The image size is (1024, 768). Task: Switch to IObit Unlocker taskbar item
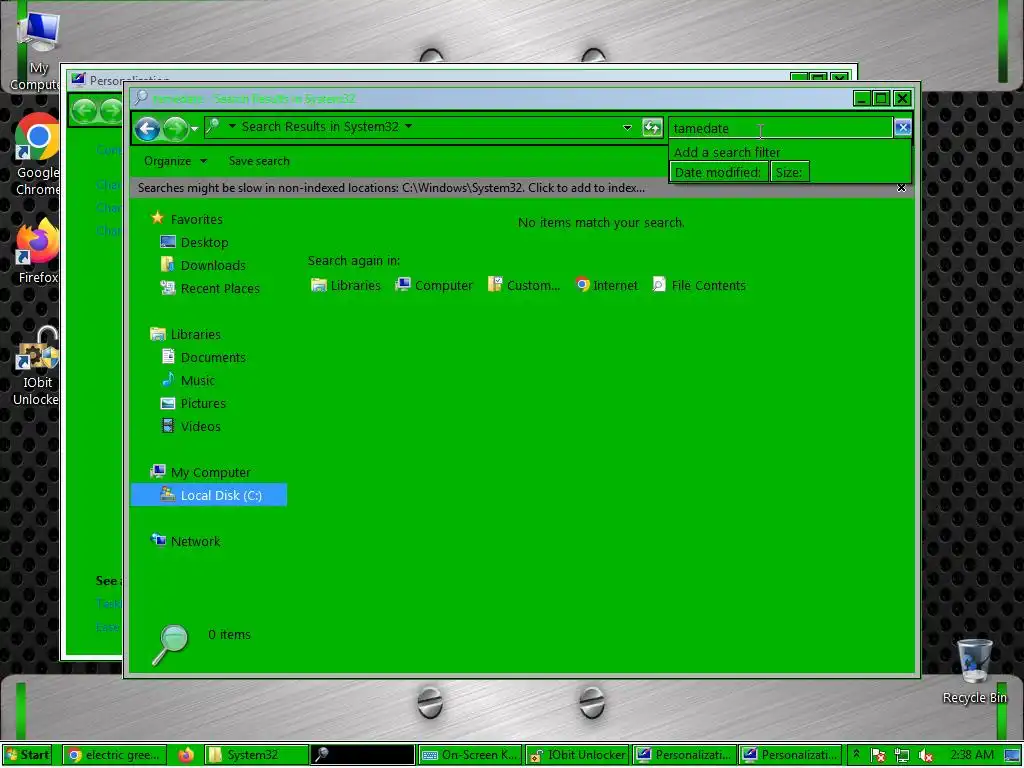coord(577,755)
